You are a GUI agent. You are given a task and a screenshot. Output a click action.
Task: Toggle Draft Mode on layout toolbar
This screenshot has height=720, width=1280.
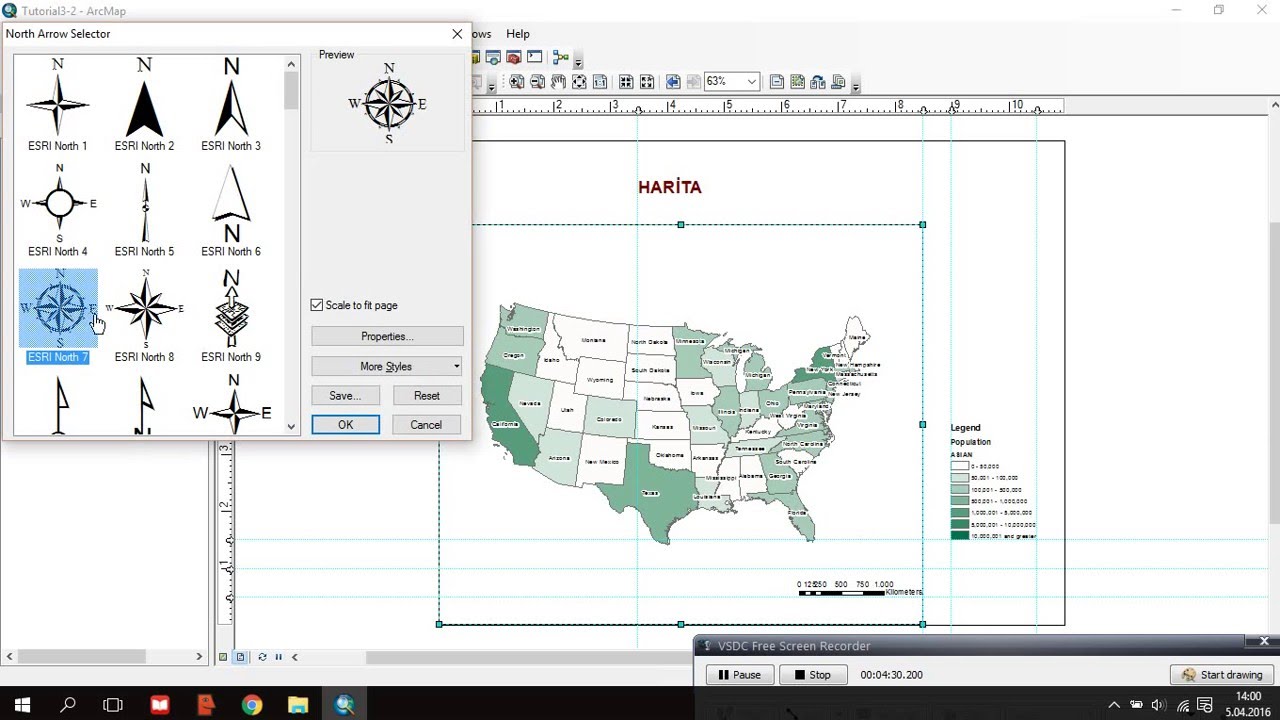click(x=776, y=82)
